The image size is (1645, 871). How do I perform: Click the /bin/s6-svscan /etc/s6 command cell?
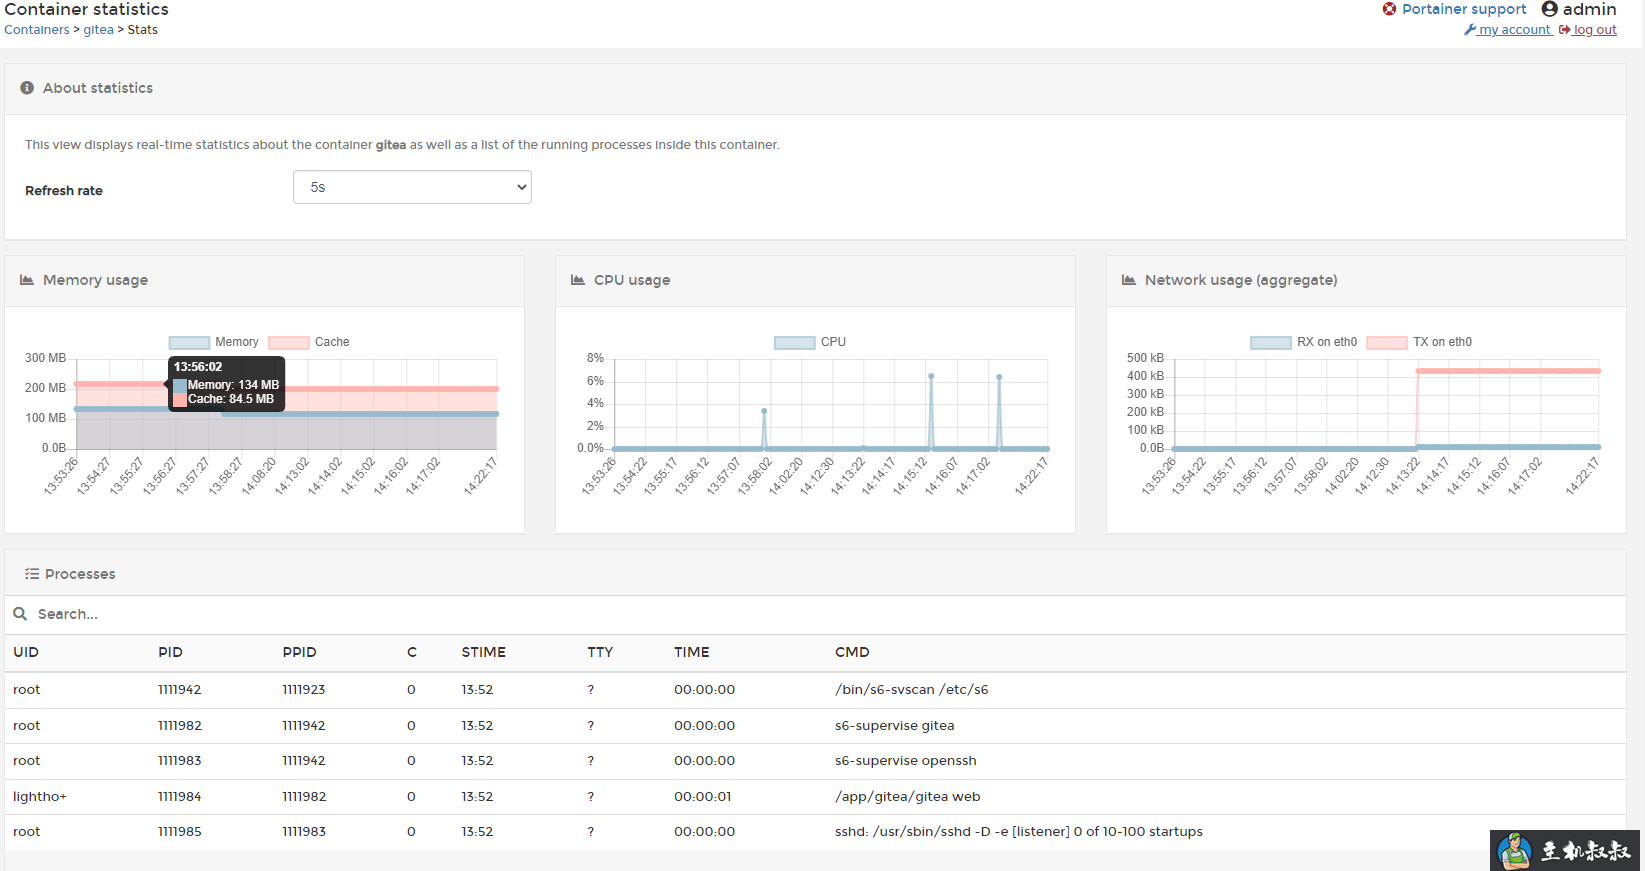tap(911, 690)
